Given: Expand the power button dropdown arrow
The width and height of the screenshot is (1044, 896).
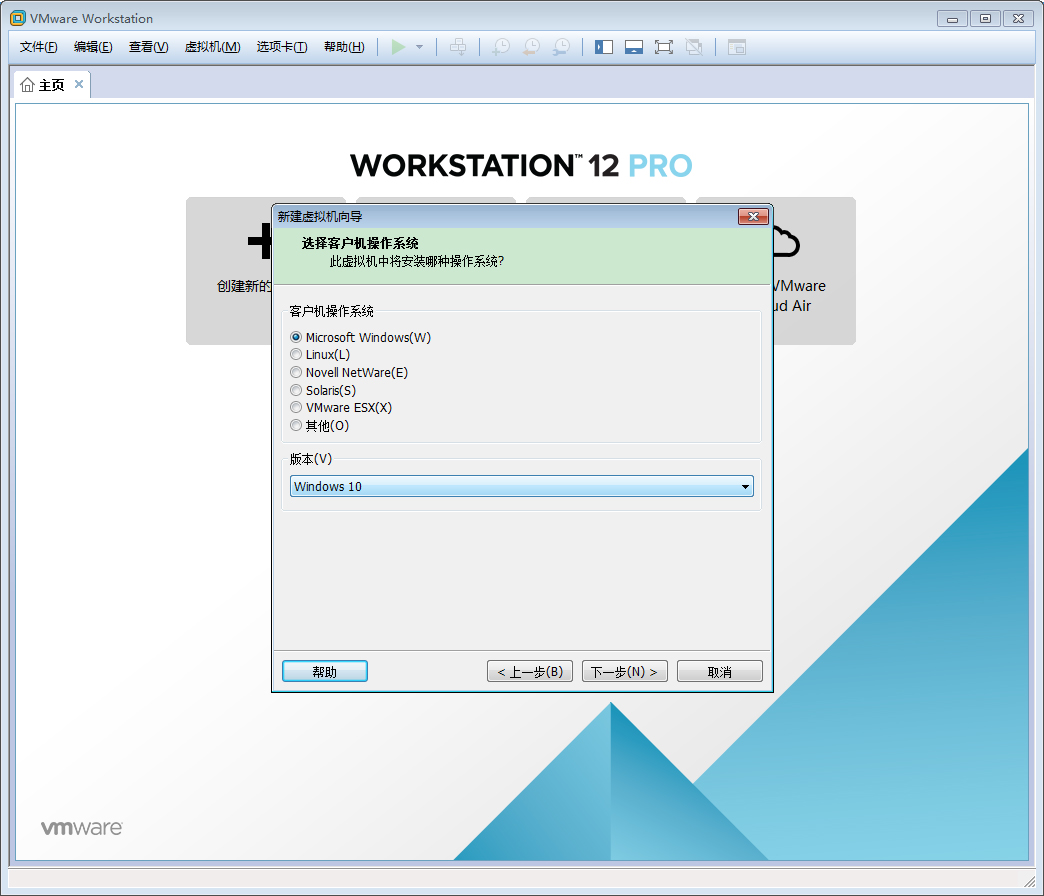Looking at the screenshot, I should click(418, 46).
